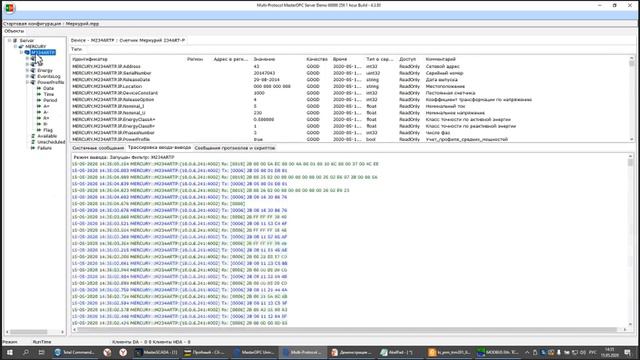Click the Period tag arrow icon

click(39, 100)
